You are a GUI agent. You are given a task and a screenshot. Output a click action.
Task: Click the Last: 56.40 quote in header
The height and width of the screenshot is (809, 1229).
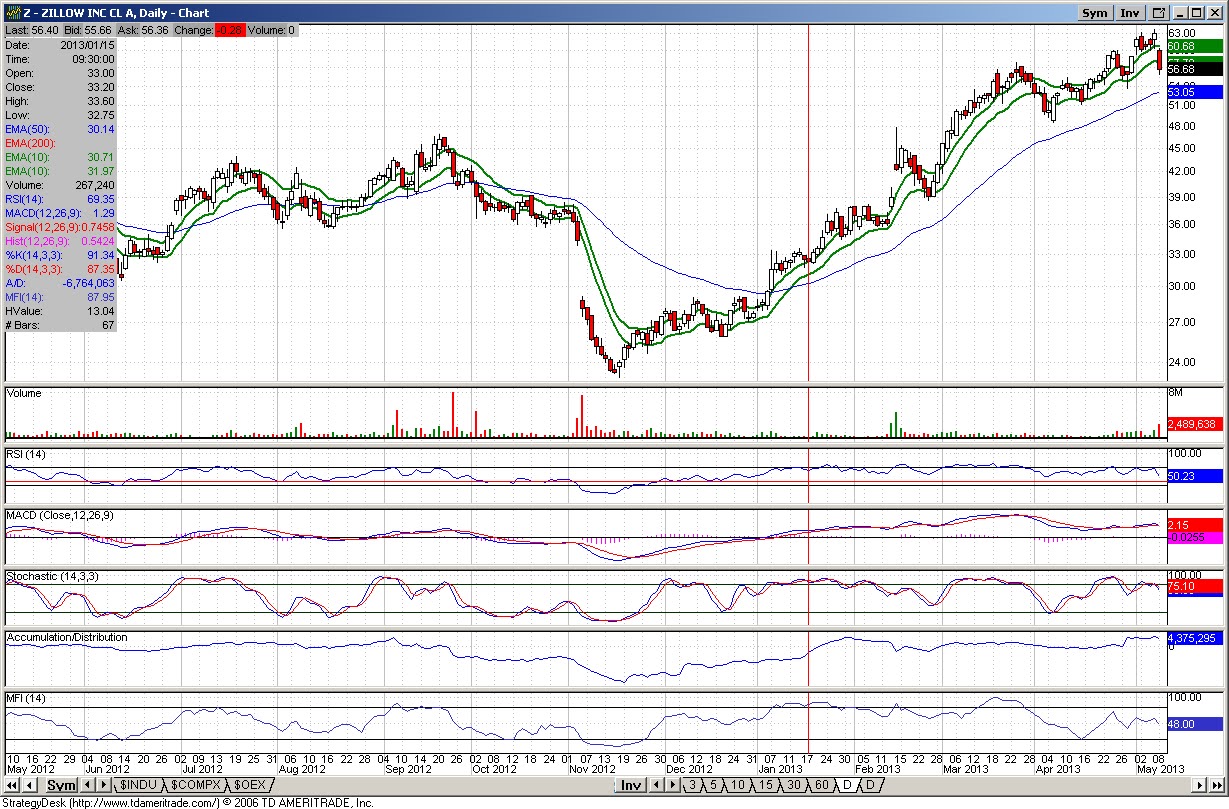pyautogui.click(x=32, y=30)
